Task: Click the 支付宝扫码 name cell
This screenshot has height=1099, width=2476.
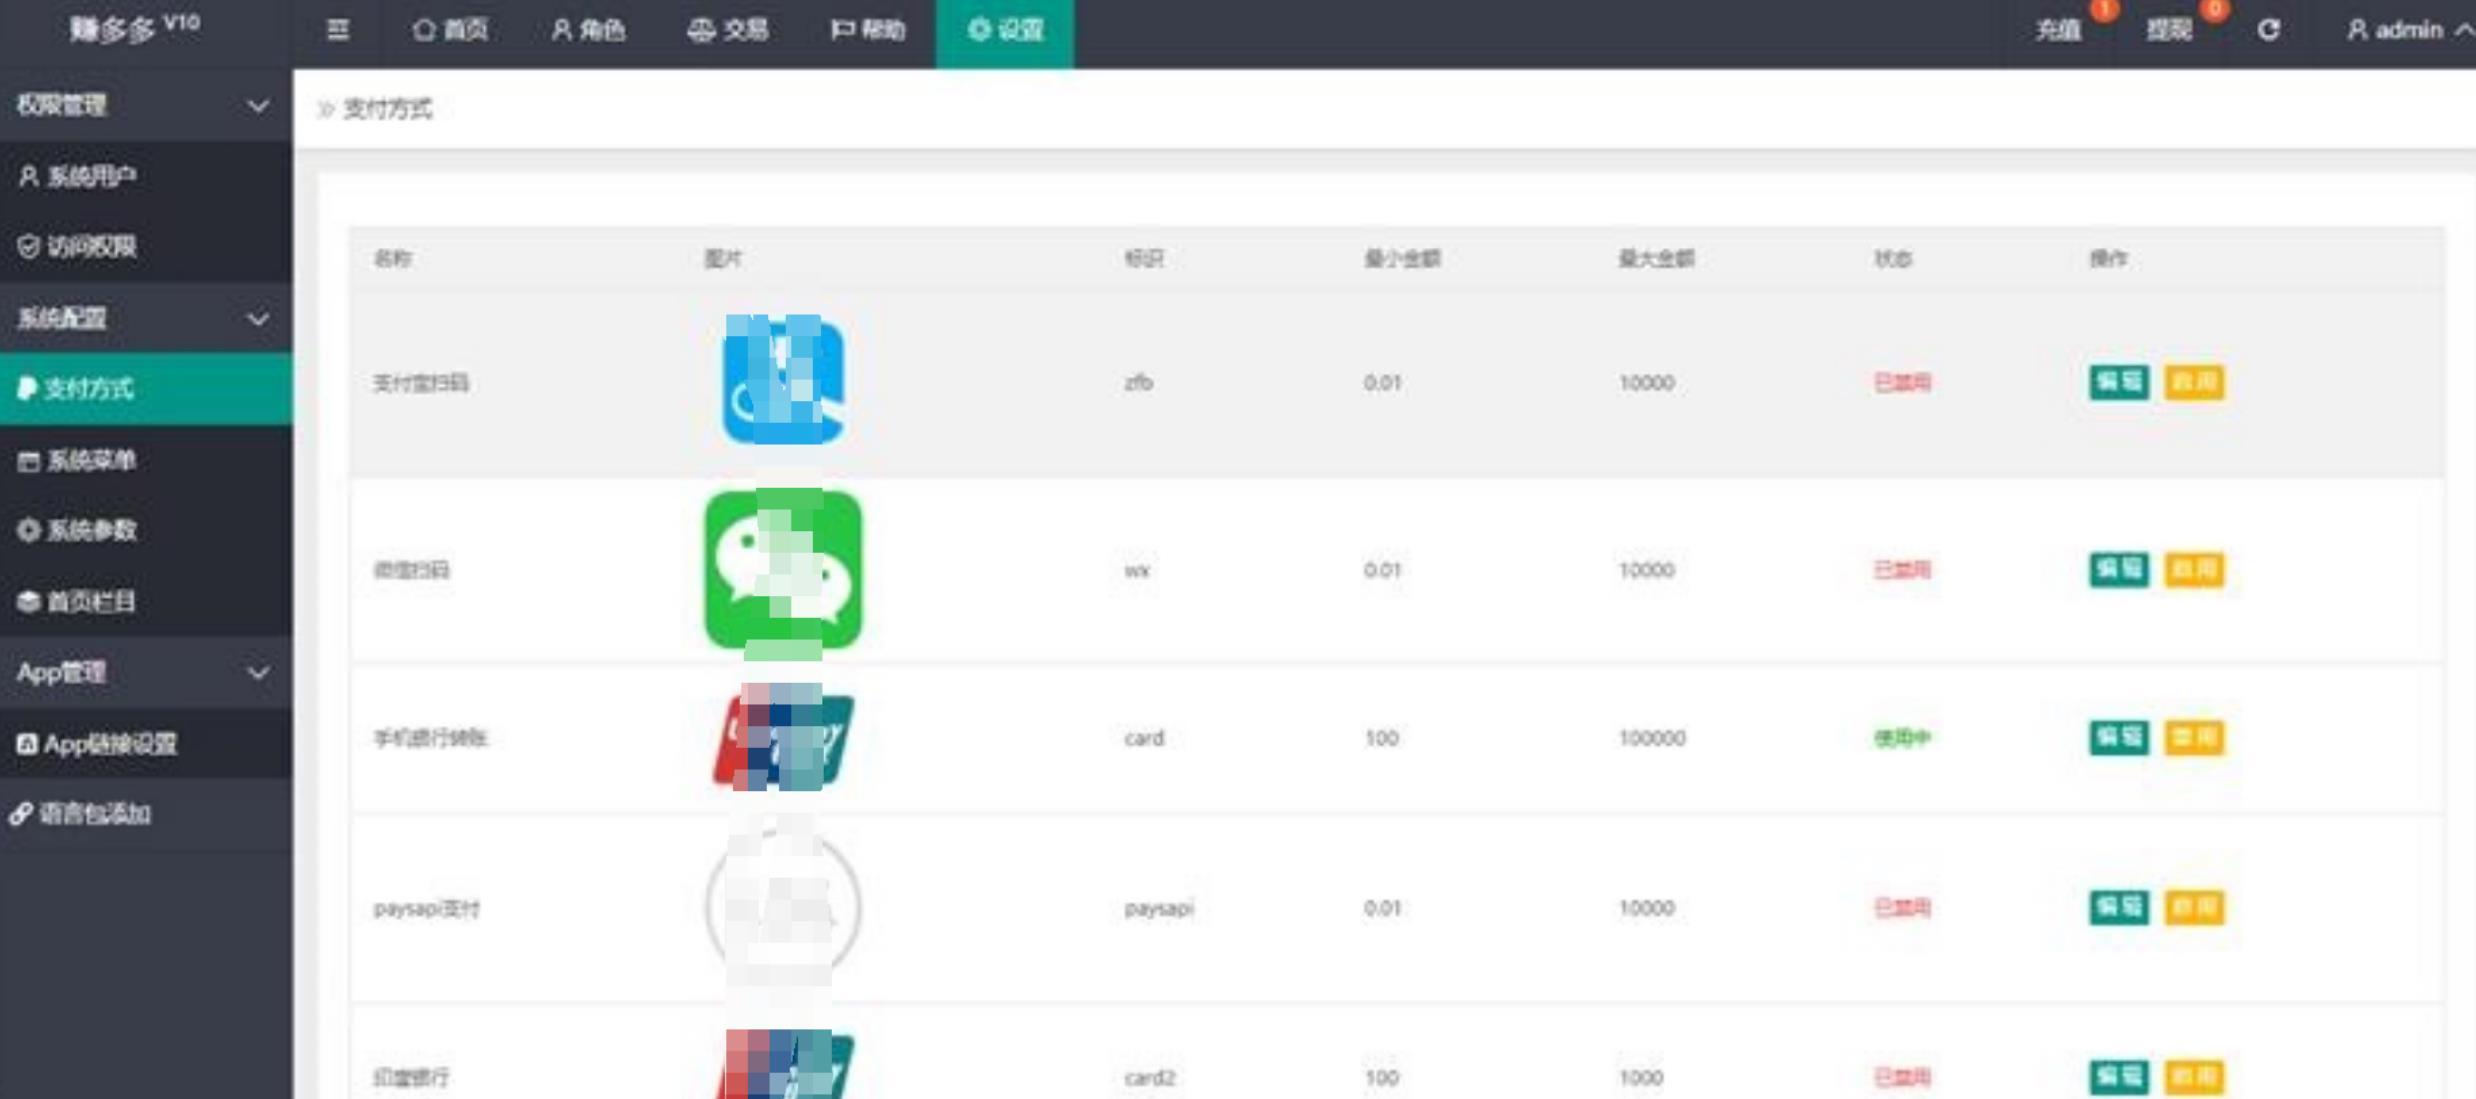Action: click(x=421, y=383)
